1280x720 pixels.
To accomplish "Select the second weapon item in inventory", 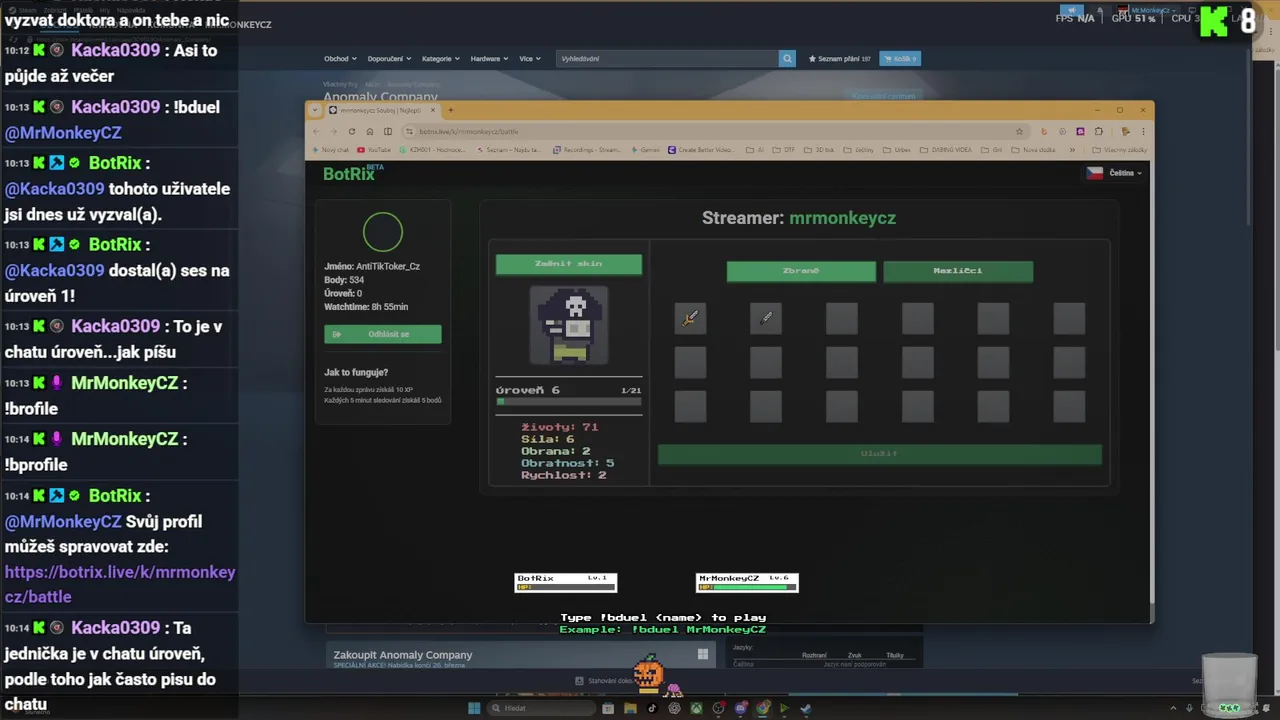I will (x=766, y=318).
